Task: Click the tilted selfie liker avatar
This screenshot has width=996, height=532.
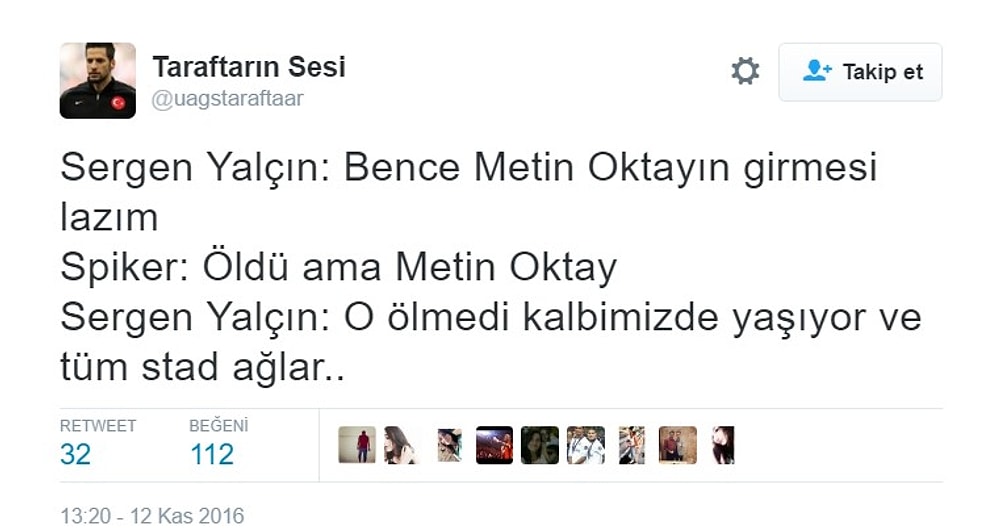Action: [x=450, y=445]
